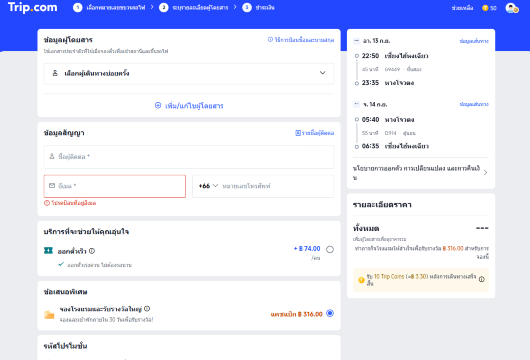Open Trip Coins balance showing 50

click(x=489, y=8)
